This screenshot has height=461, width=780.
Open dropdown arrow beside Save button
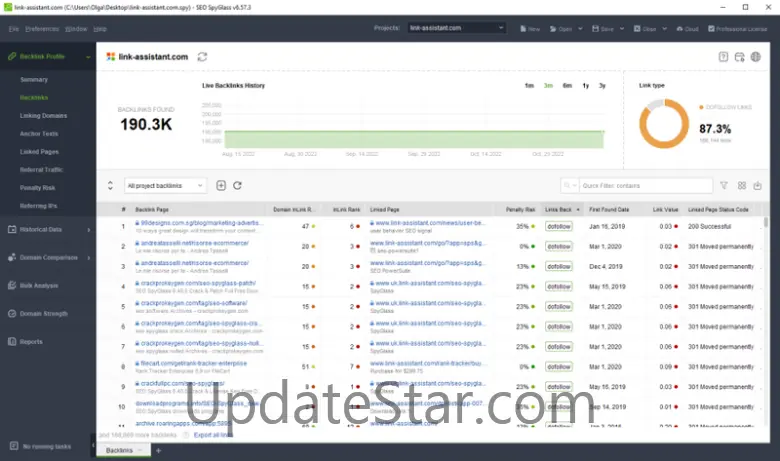point(622,29)
